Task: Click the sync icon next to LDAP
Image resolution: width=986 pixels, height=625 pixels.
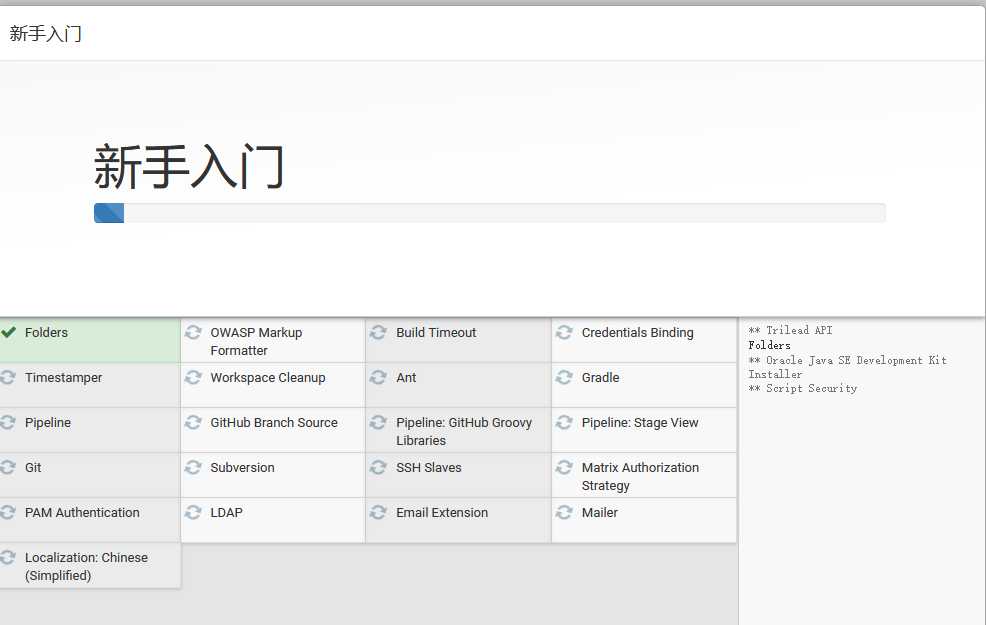Action: [x=193, y=512]
